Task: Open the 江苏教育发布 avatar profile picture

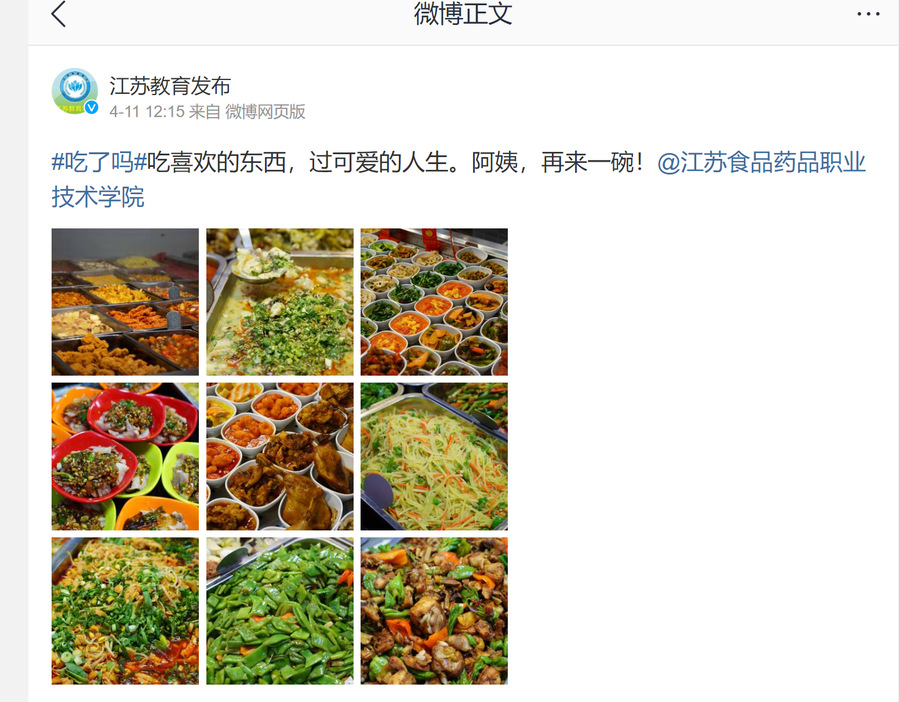Action: point(75,91)
